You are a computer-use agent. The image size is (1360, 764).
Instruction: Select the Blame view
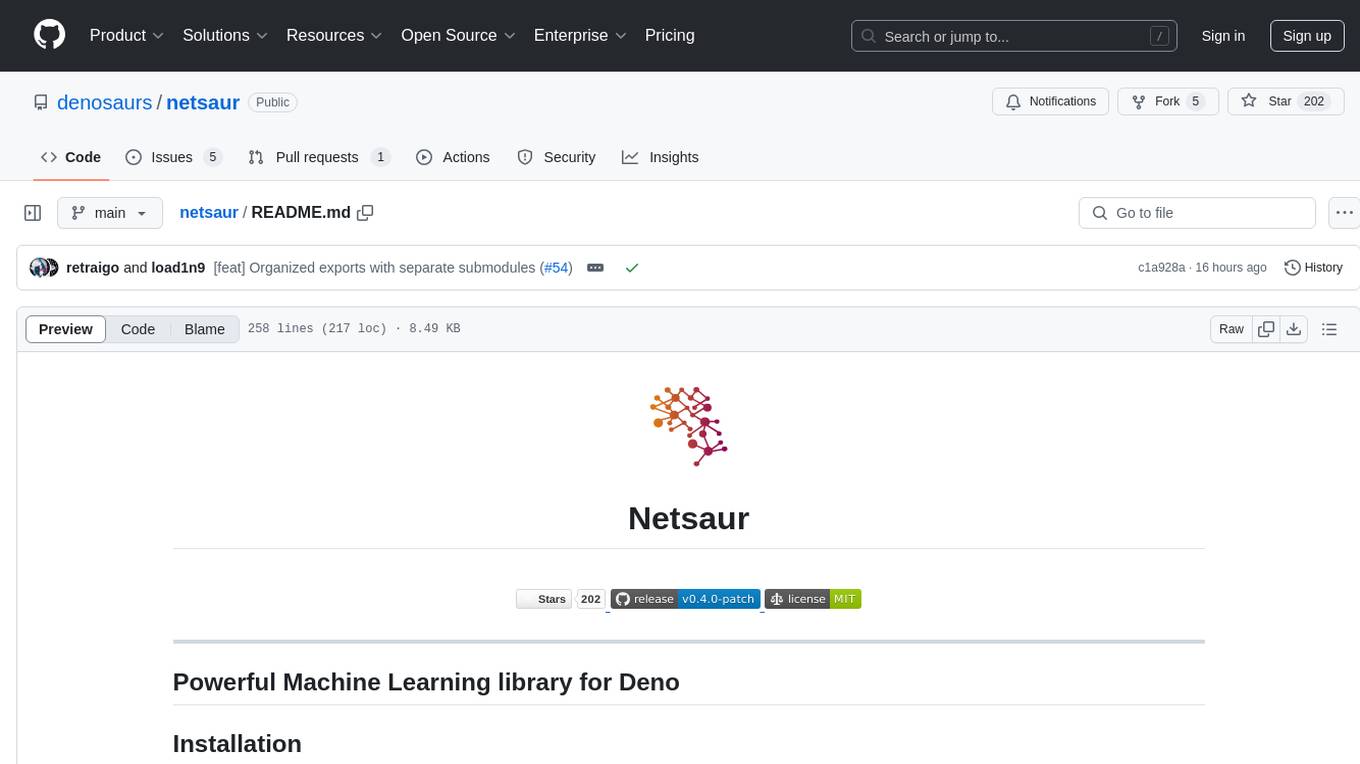(x=205, y=329)
